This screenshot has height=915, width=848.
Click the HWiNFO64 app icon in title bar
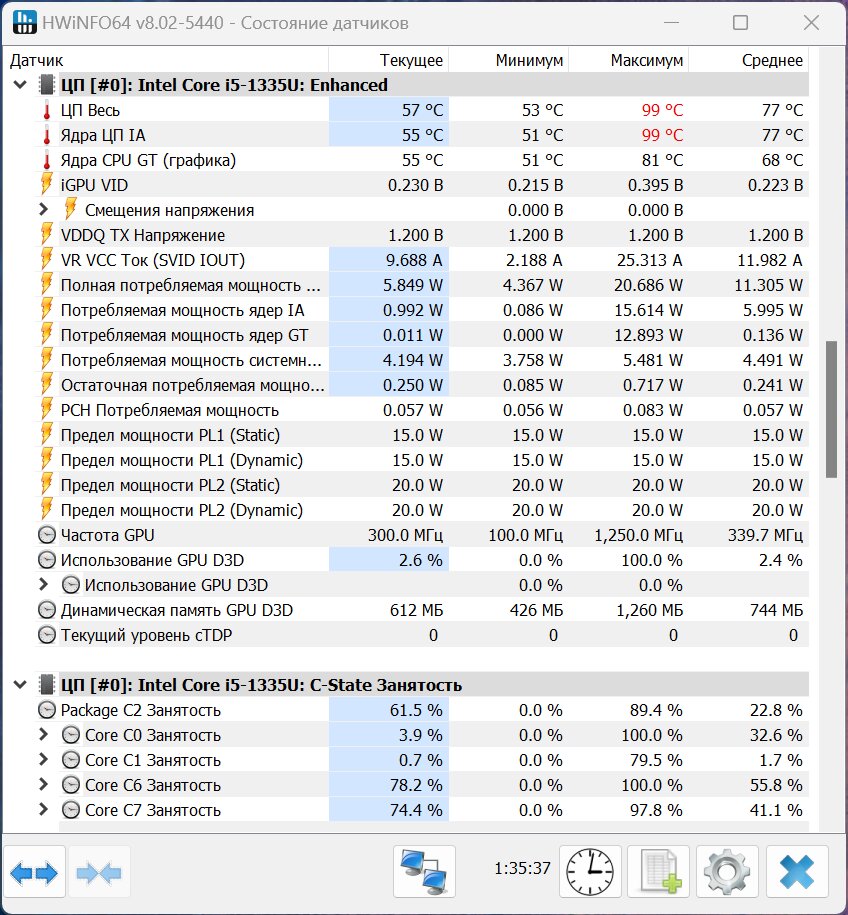[23, 23]
